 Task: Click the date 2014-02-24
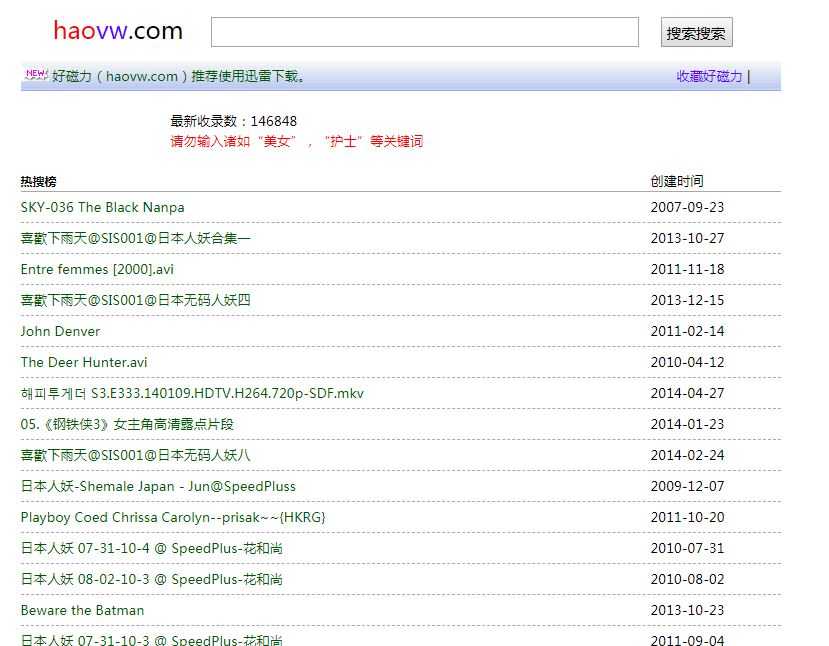pos(687,456)
